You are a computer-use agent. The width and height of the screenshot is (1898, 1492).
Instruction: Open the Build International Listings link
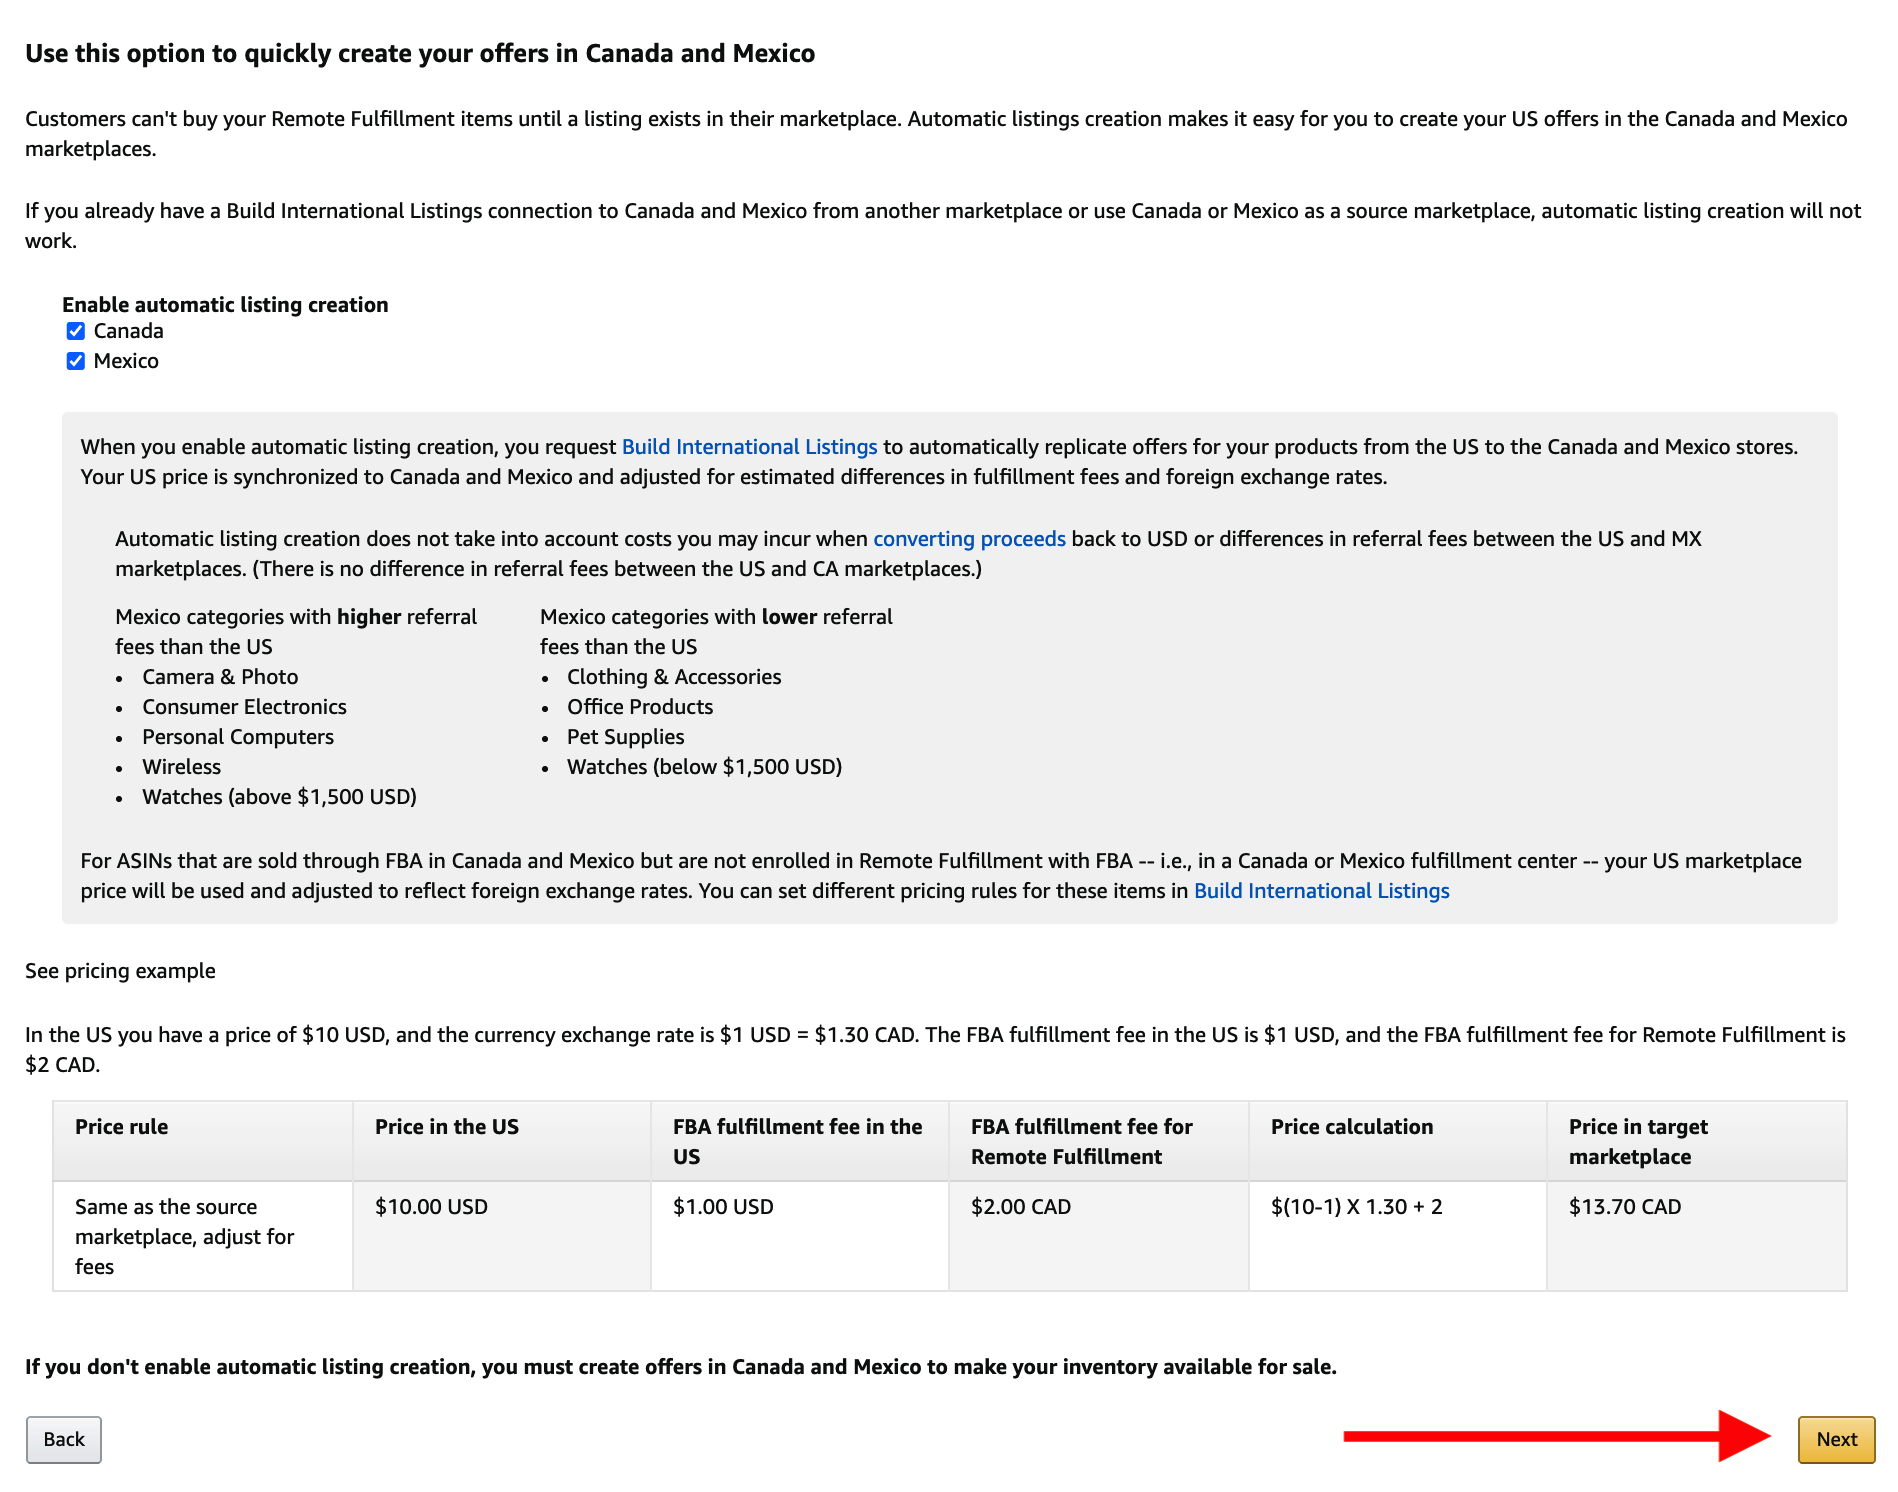point(749,447)
